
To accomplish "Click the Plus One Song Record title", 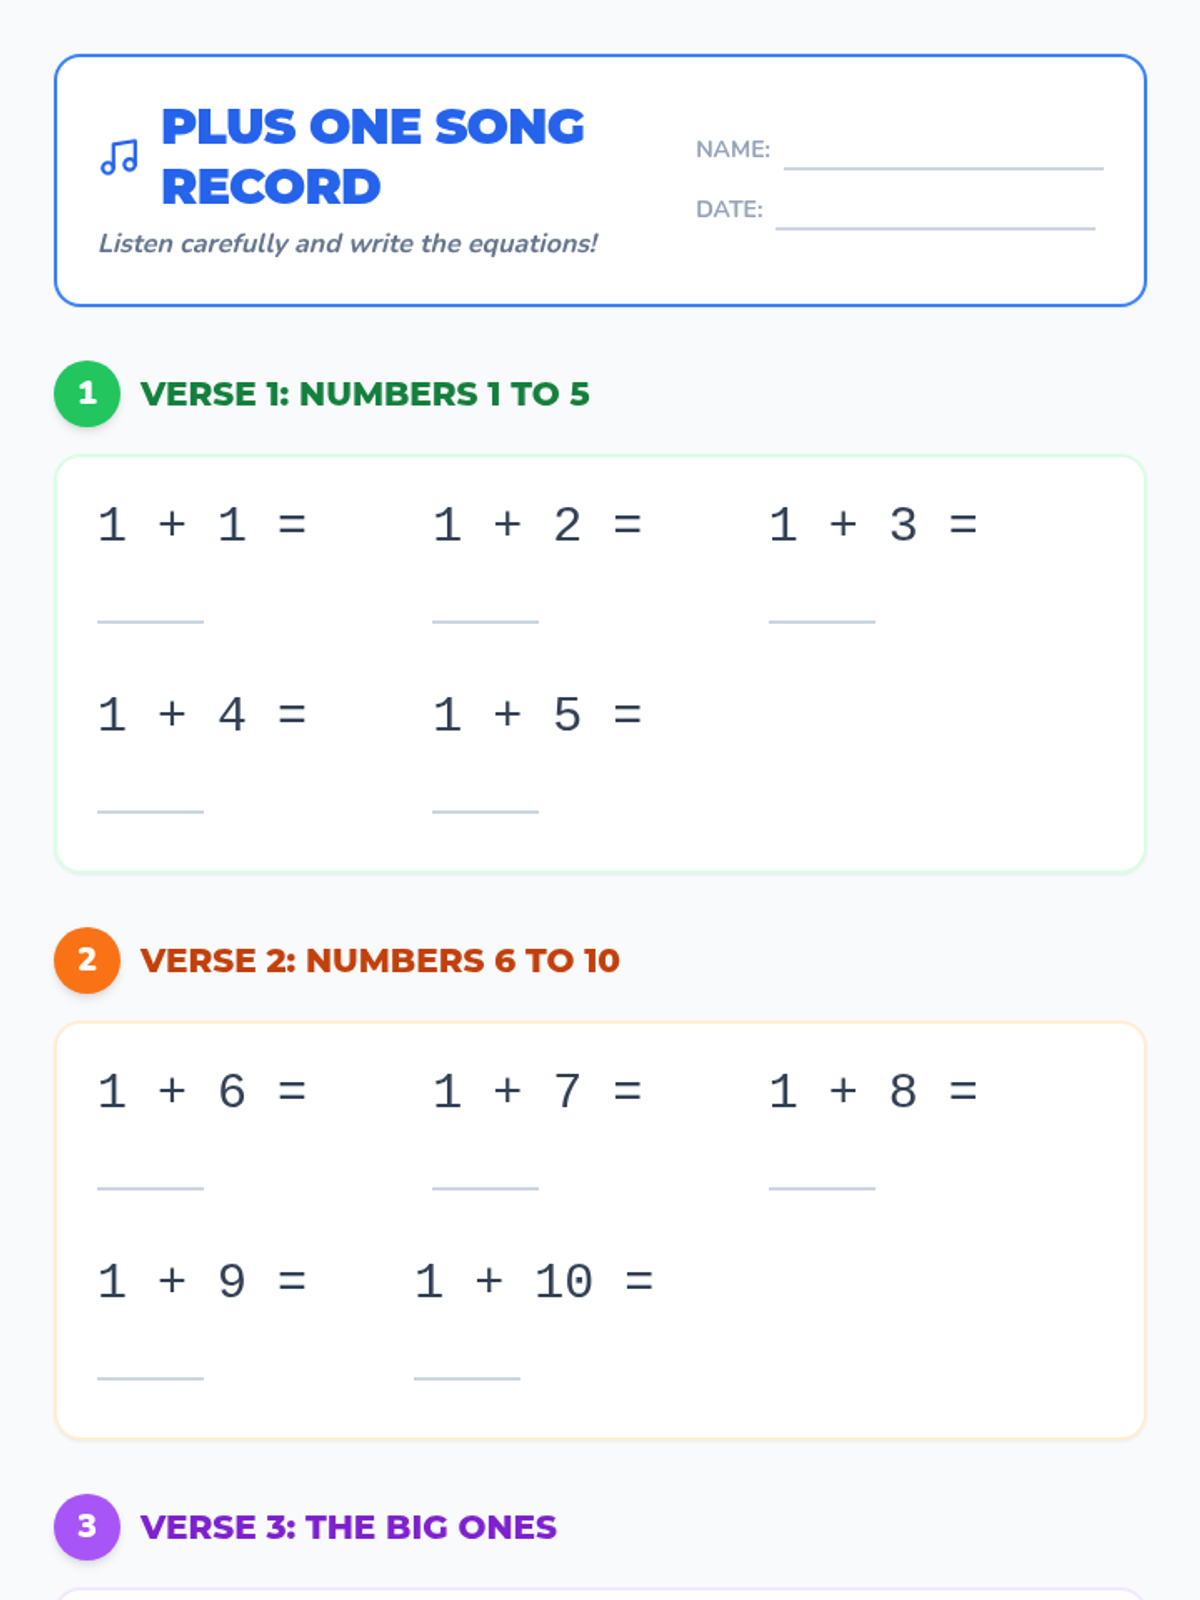I will [372, 157].
